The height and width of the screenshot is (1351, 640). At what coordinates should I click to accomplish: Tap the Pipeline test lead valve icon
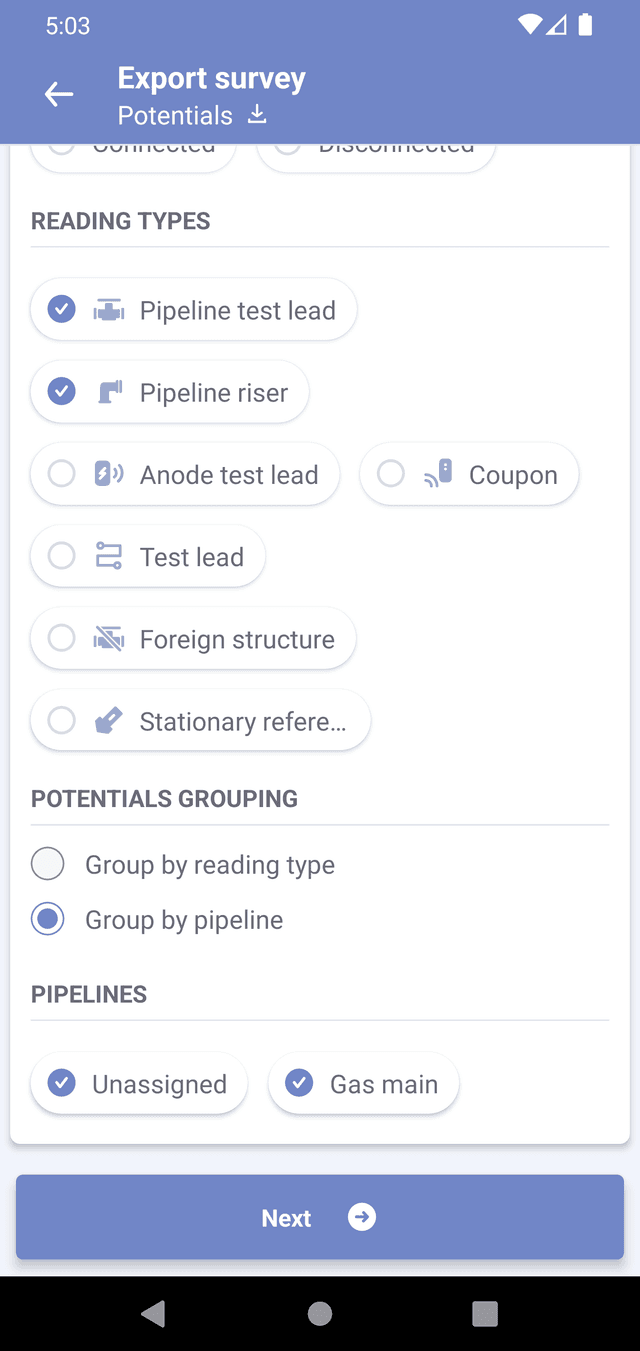pyautogui.click(x=108, y=311)
